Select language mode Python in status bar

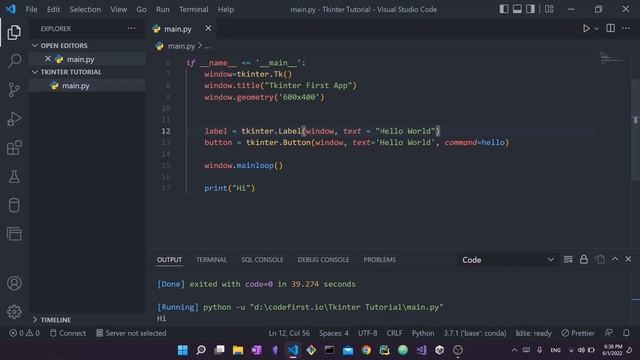pyautogui.click(x=423, y=333)
